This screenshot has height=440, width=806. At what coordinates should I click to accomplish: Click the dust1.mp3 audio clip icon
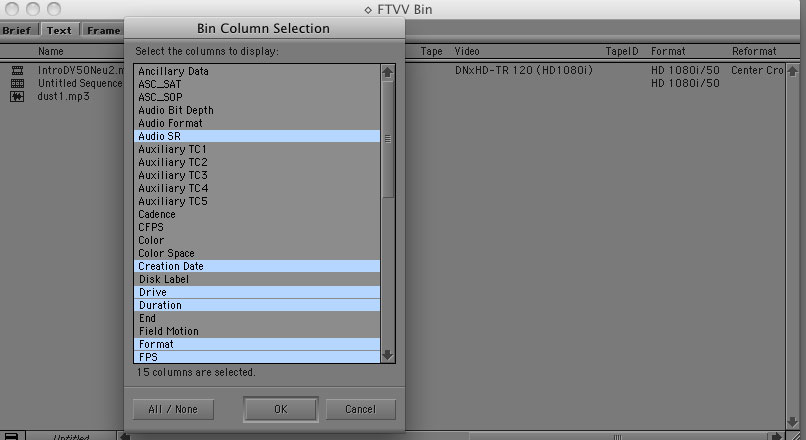pyautogui.click(x=17, y=97)
